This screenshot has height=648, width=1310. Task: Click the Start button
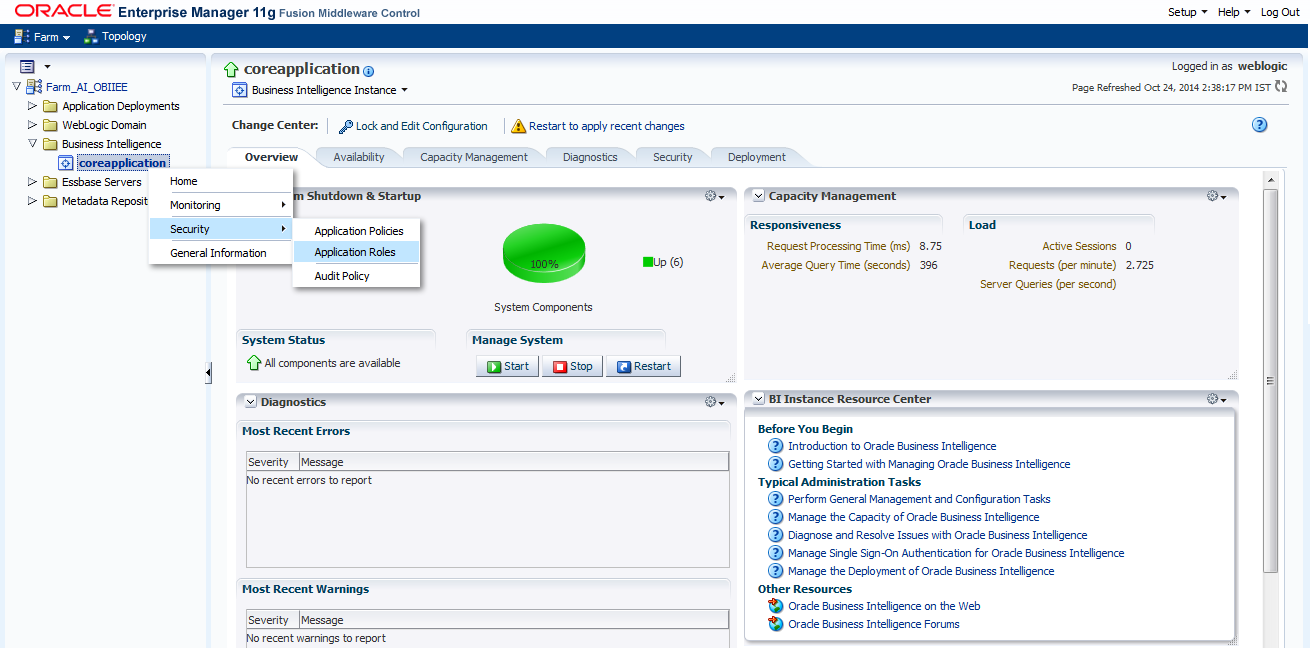tap(508, 366)
